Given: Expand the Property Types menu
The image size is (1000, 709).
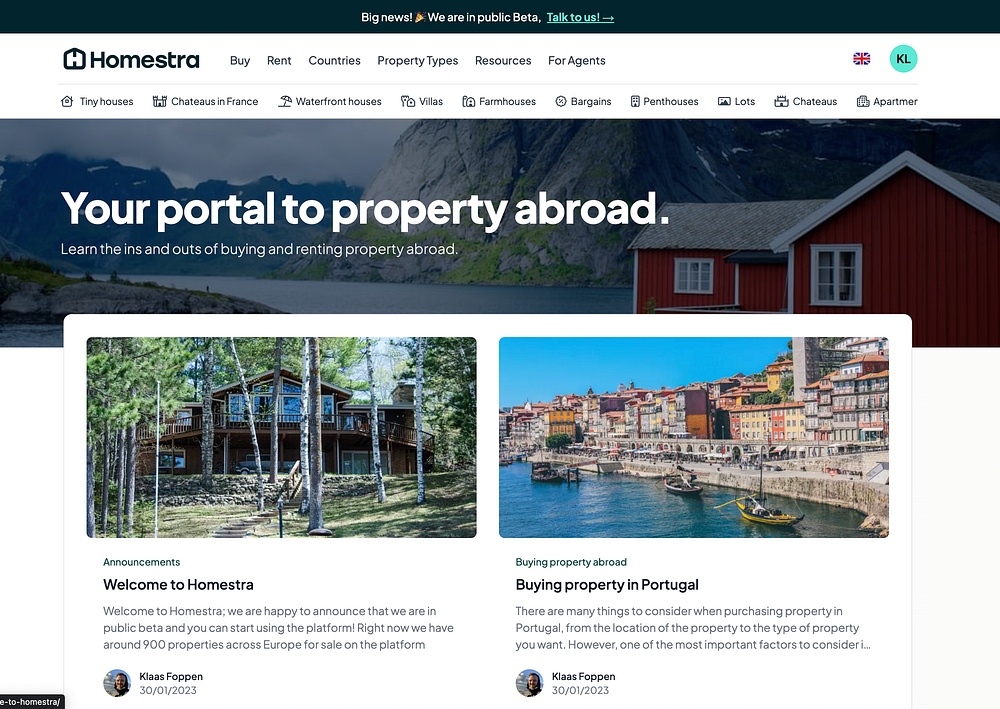Looking at the screenshot, I should (x=418, y=61).
